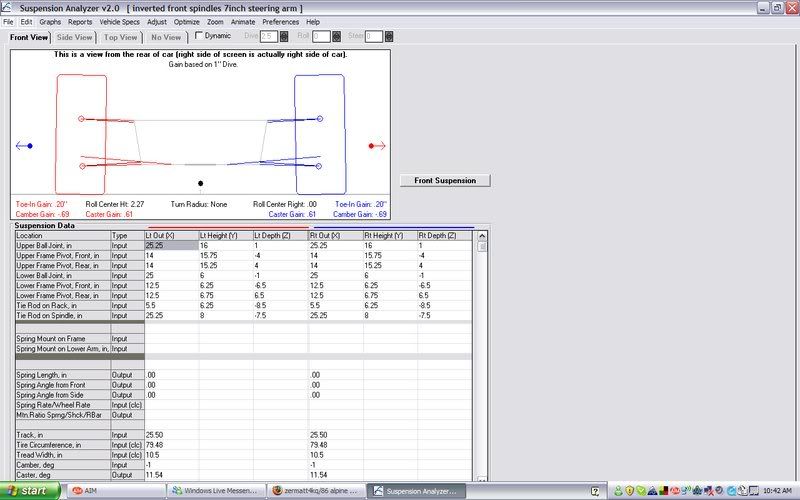Open the Optimize menu
This screenshot has width=800, height=500.
coord(186,21)
